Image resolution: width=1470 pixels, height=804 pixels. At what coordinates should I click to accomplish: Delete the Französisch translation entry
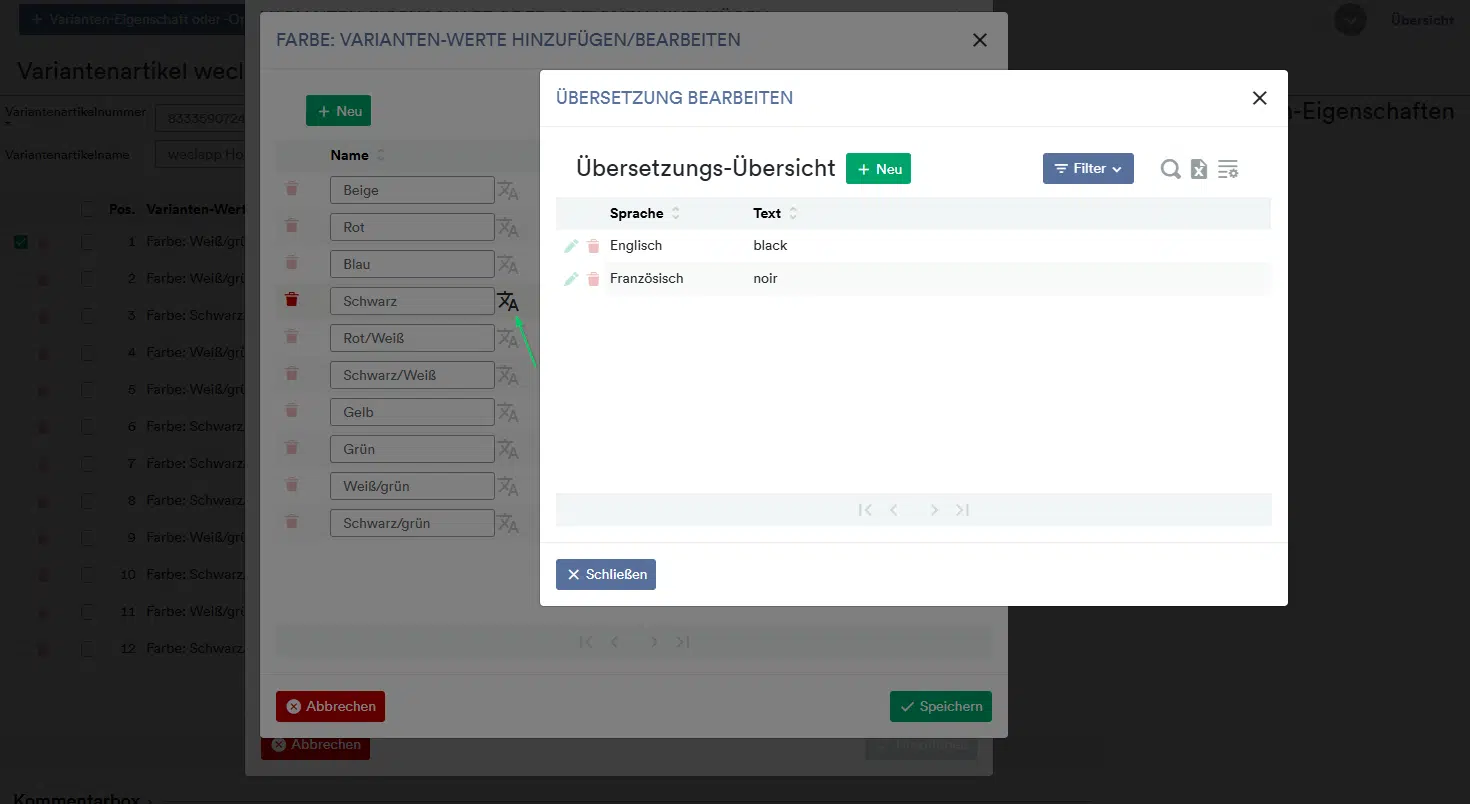tap(593, 279)
